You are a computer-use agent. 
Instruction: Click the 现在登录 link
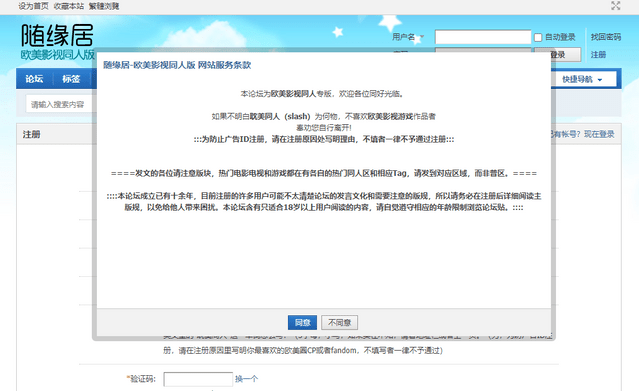click(599, 134)
